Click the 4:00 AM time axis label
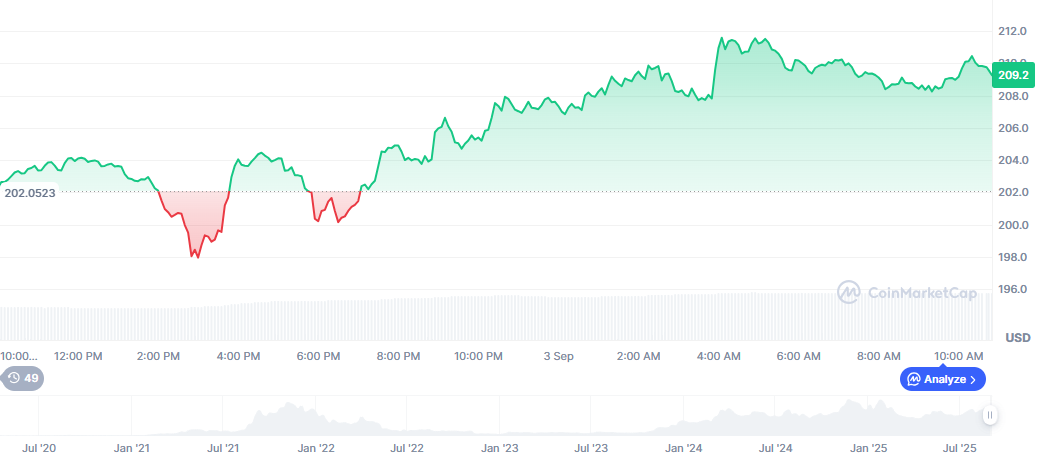Image resolution: width=1039 pixels, height=457 pixels. (719, 356)
